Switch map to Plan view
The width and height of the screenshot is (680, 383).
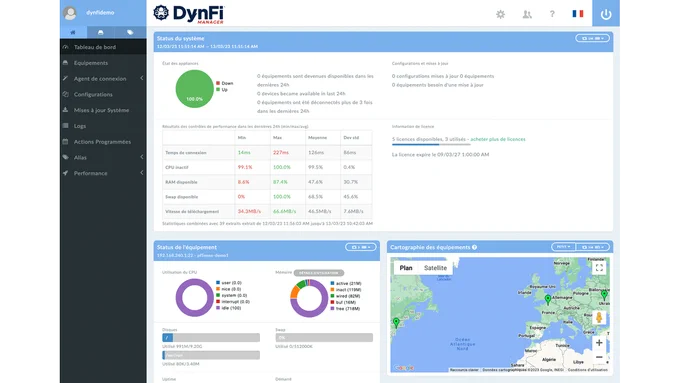406,268
